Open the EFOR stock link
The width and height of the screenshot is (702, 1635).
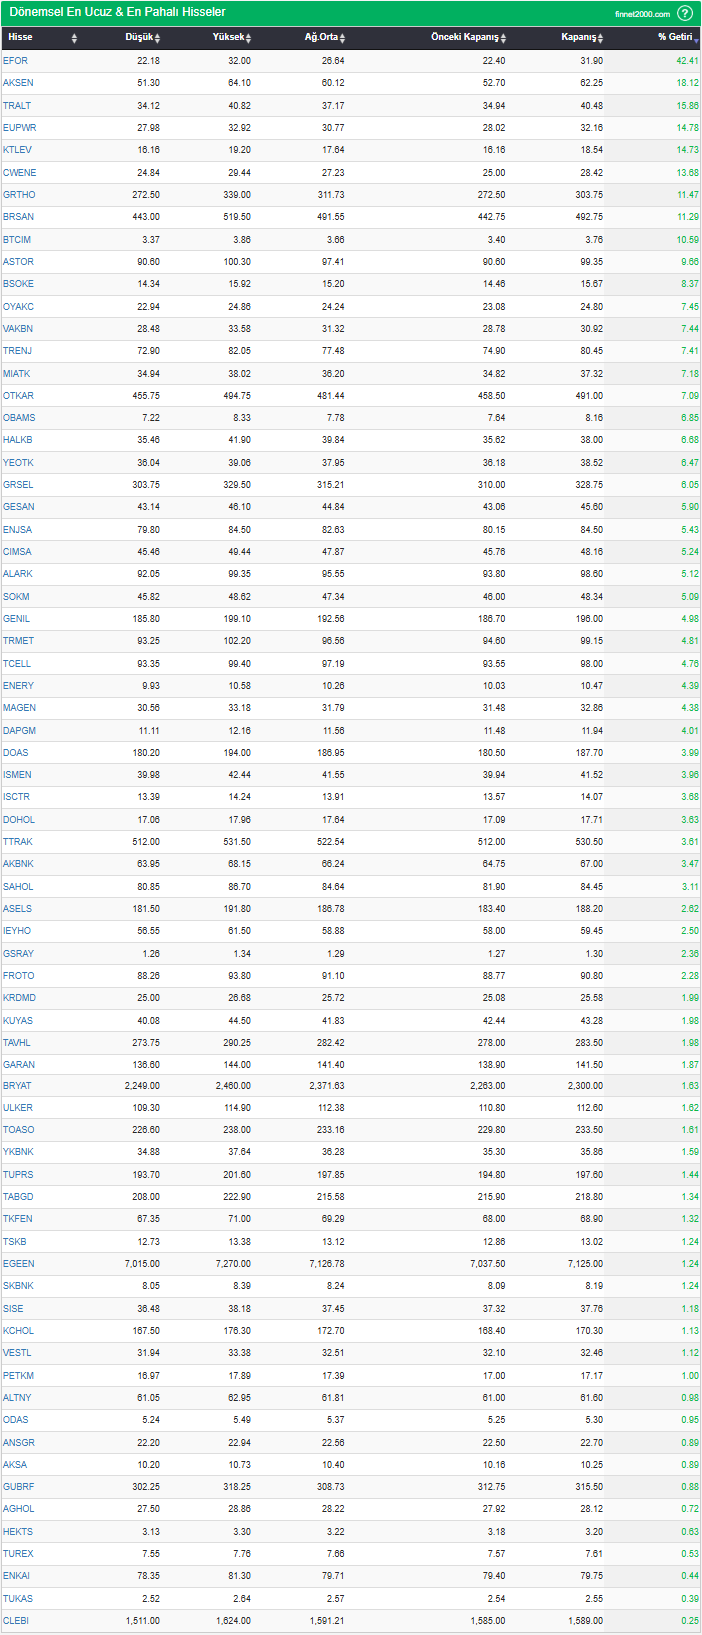(x=15, y=61)
